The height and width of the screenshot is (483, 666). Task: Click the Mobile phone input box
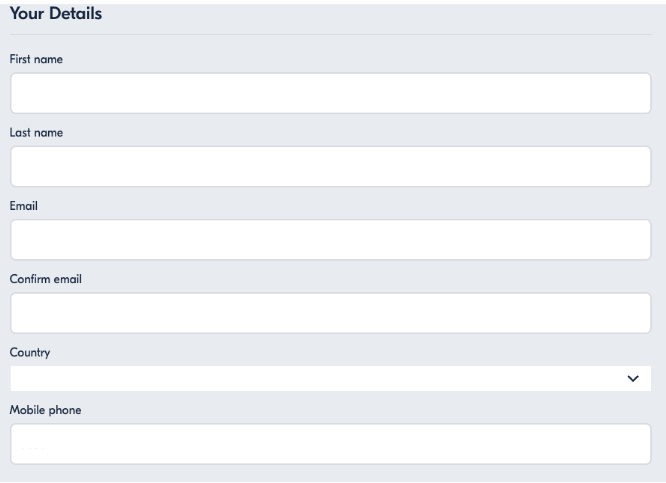click(330, 444)
